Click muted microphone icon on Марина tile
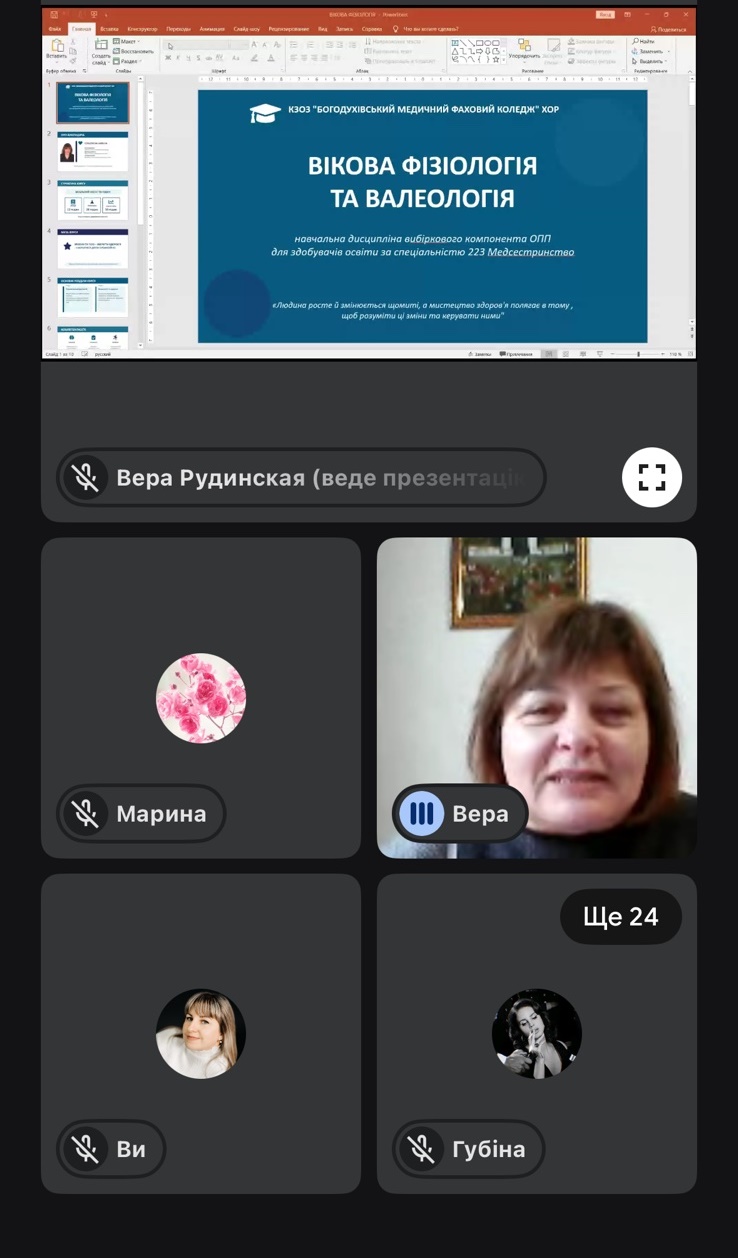 [x=86, y=813]
